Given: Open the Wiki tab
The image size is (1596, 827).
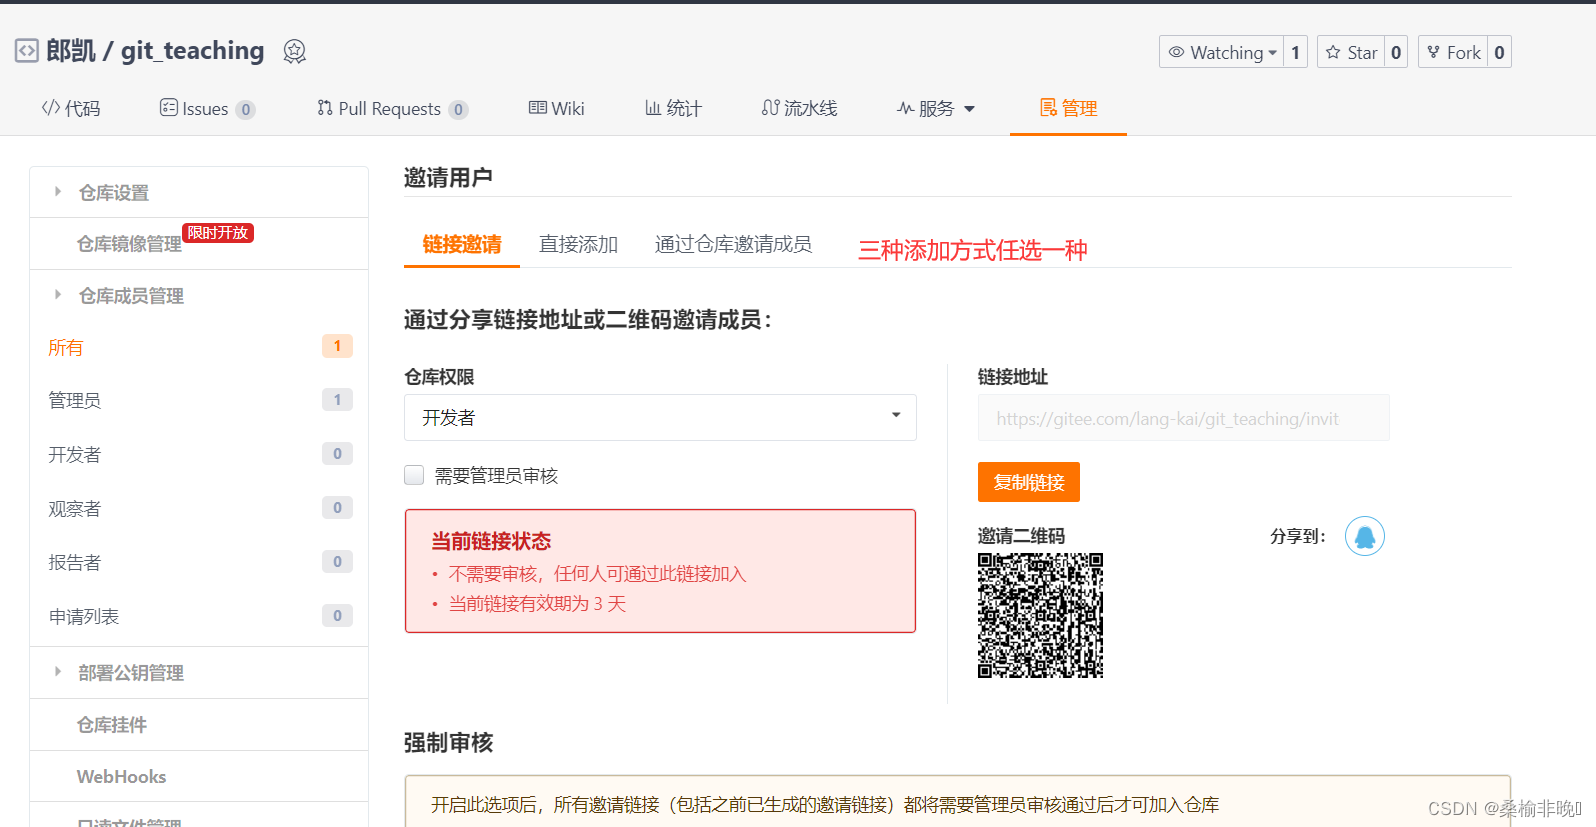Looking at the screenshot, I should click(557, 108).
